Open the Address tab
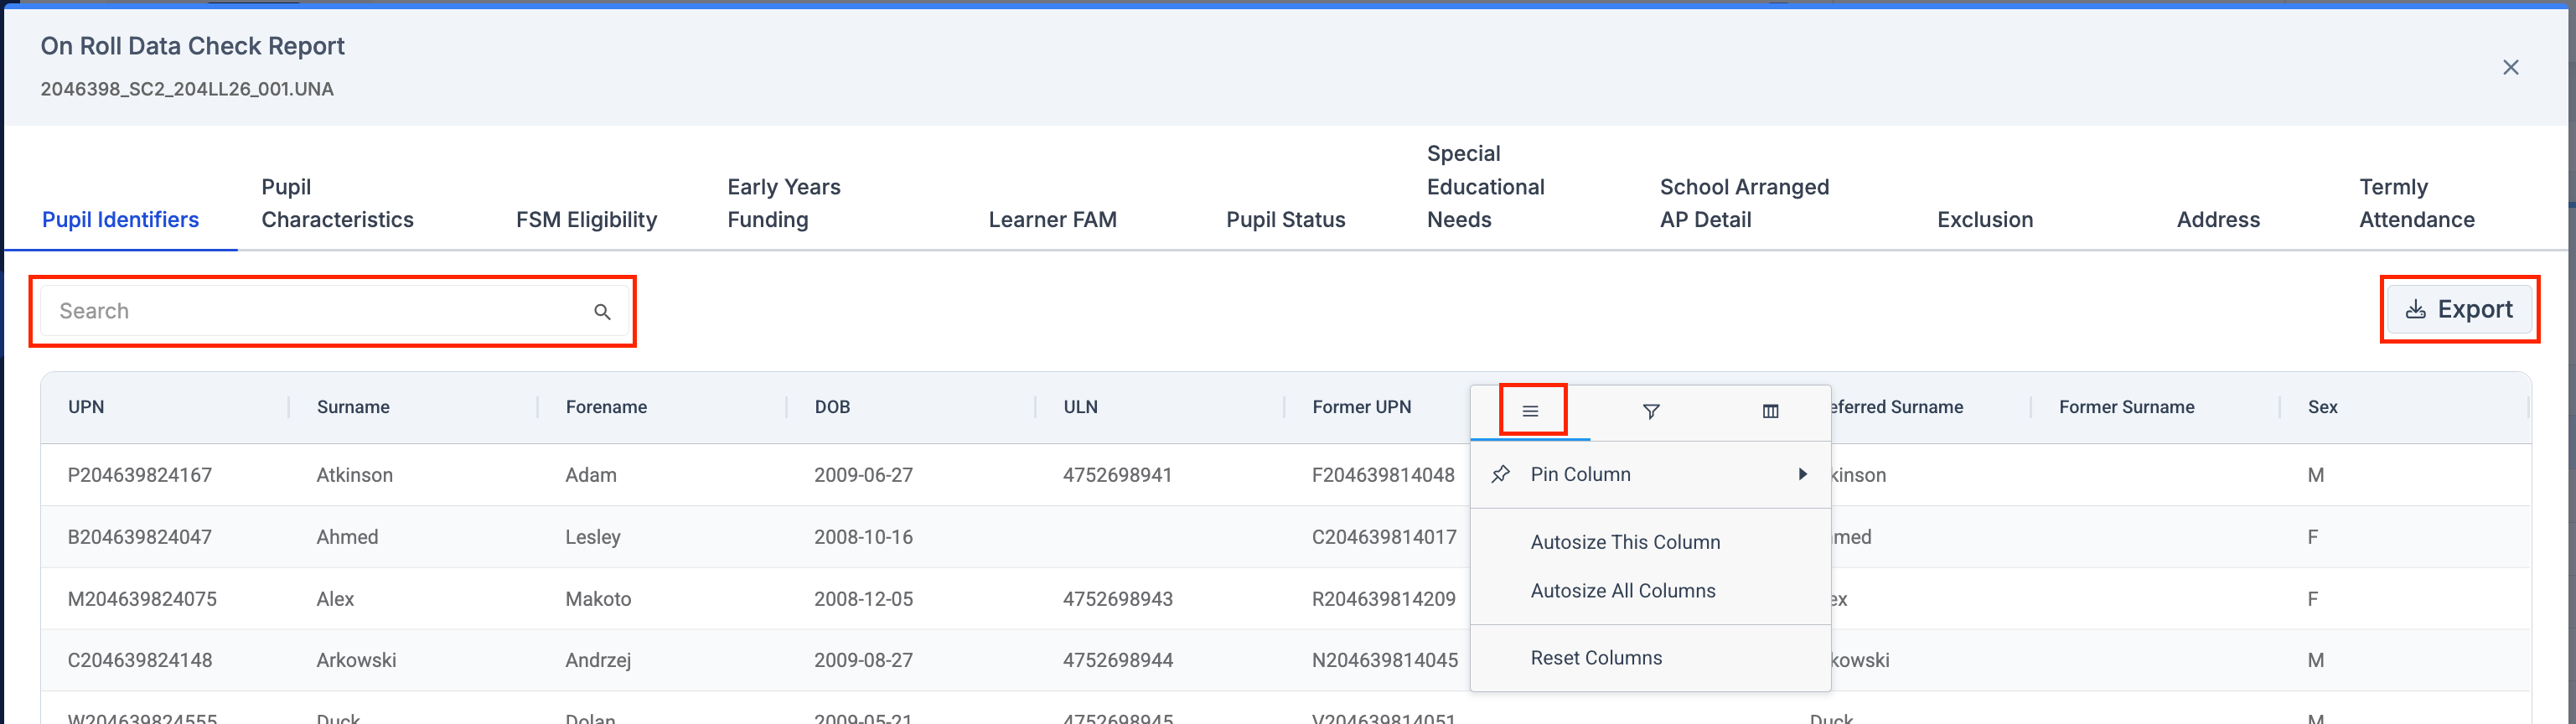Screen dimensions: 2576x724 (x=2217, y=220)
